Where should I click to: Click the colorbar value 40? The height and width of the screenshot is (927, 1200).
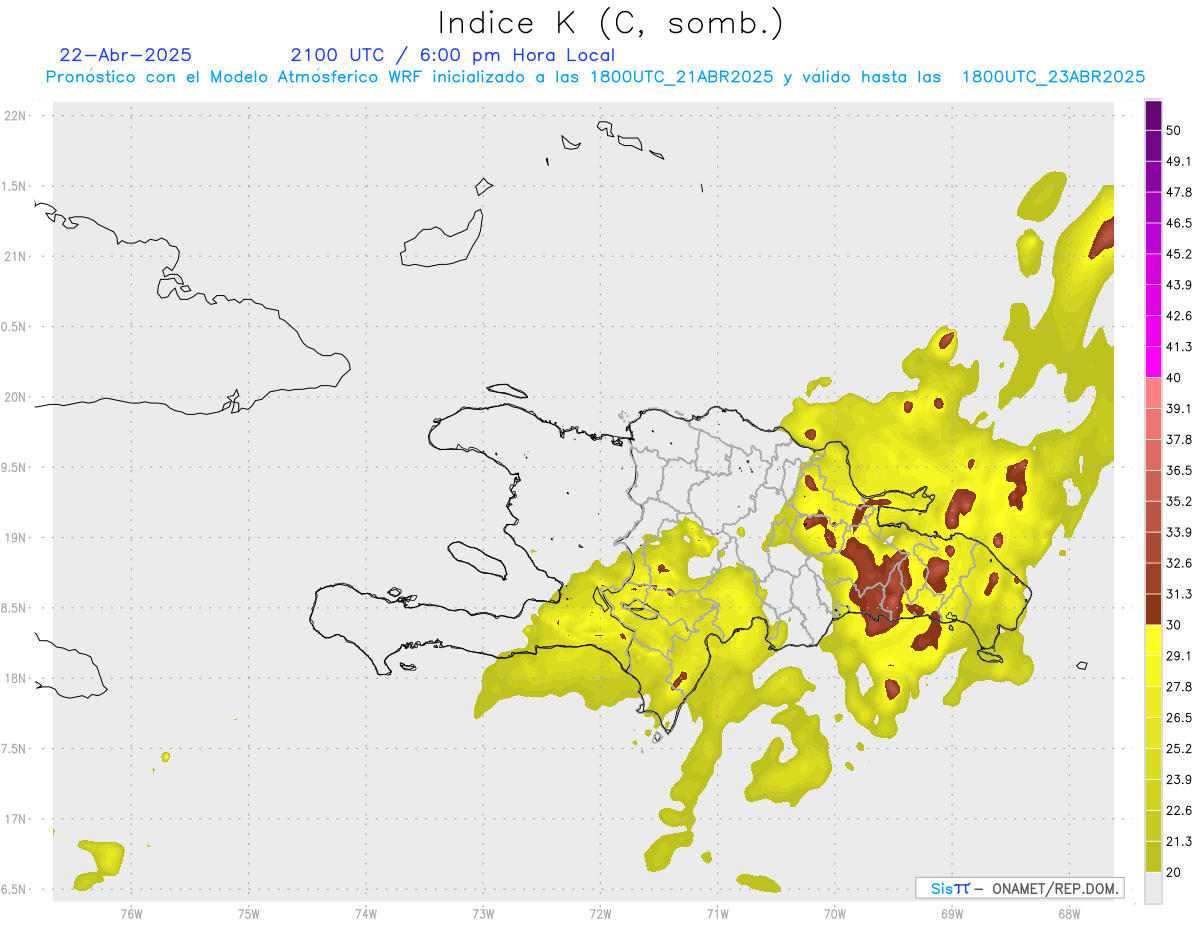pos(1174,378)
